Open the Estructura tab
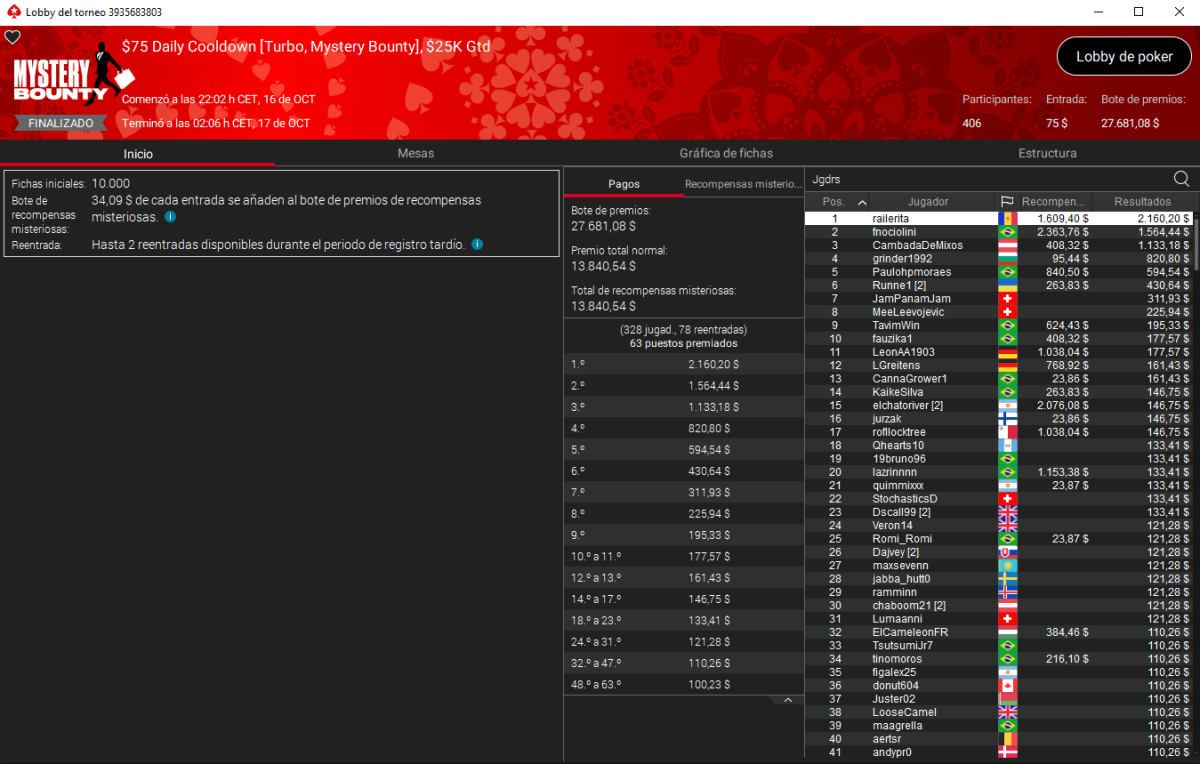 (x=1047, y=153)
